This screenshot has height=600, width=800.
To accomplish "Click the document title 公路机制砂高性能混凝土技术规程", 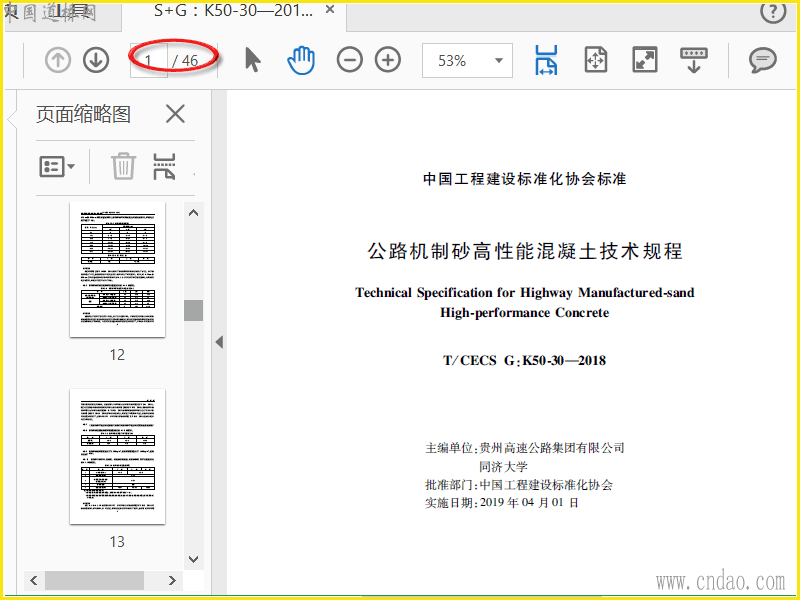I will tap(525, 251).
